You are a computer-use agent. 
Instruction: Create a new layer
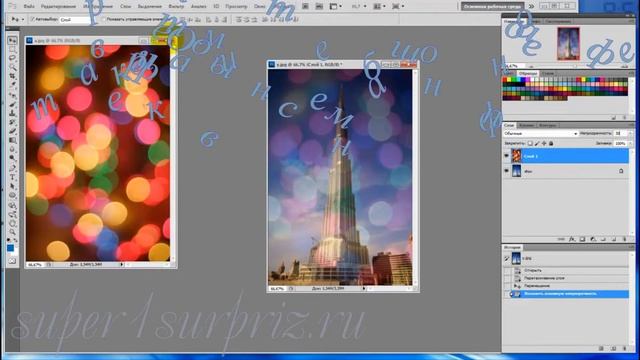[613, 239]
